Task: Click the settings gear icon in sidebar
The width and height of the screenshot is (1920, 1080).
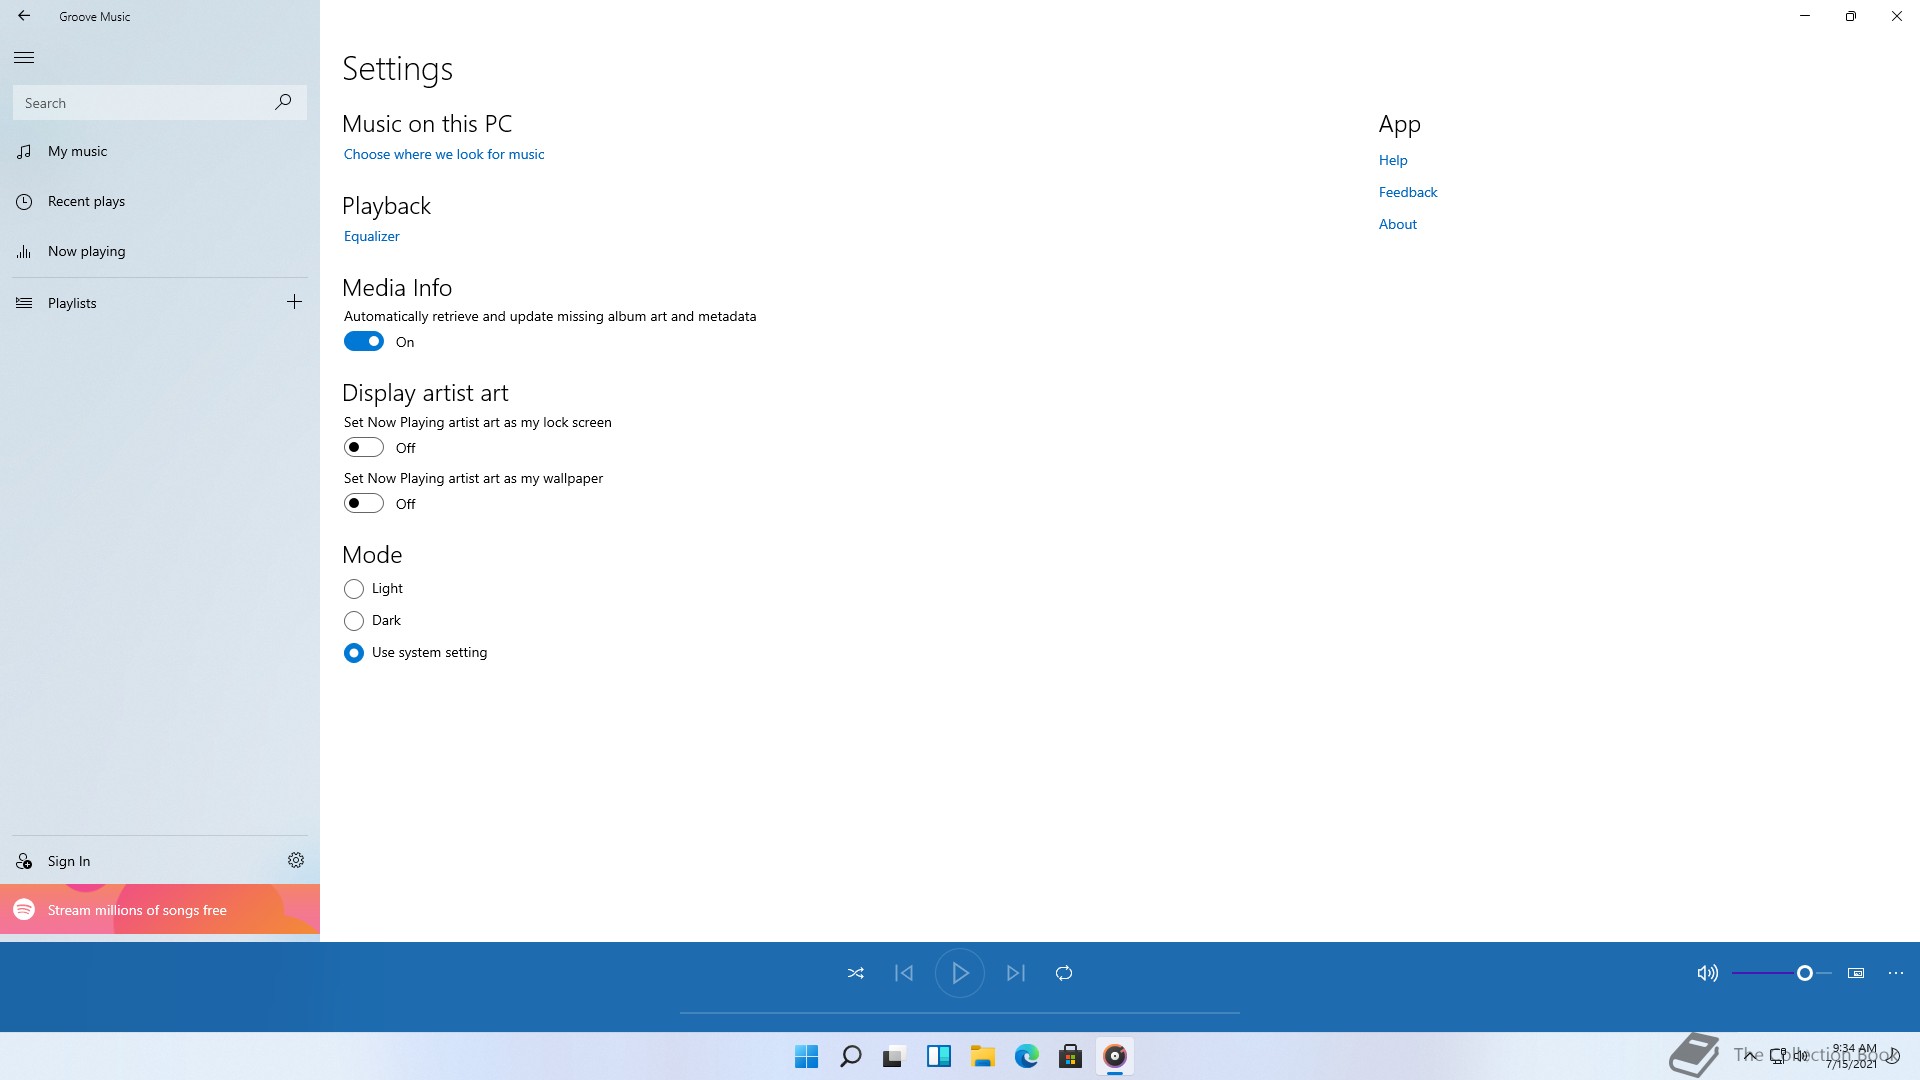Action: pyautogui.click(x=296, y=860)
